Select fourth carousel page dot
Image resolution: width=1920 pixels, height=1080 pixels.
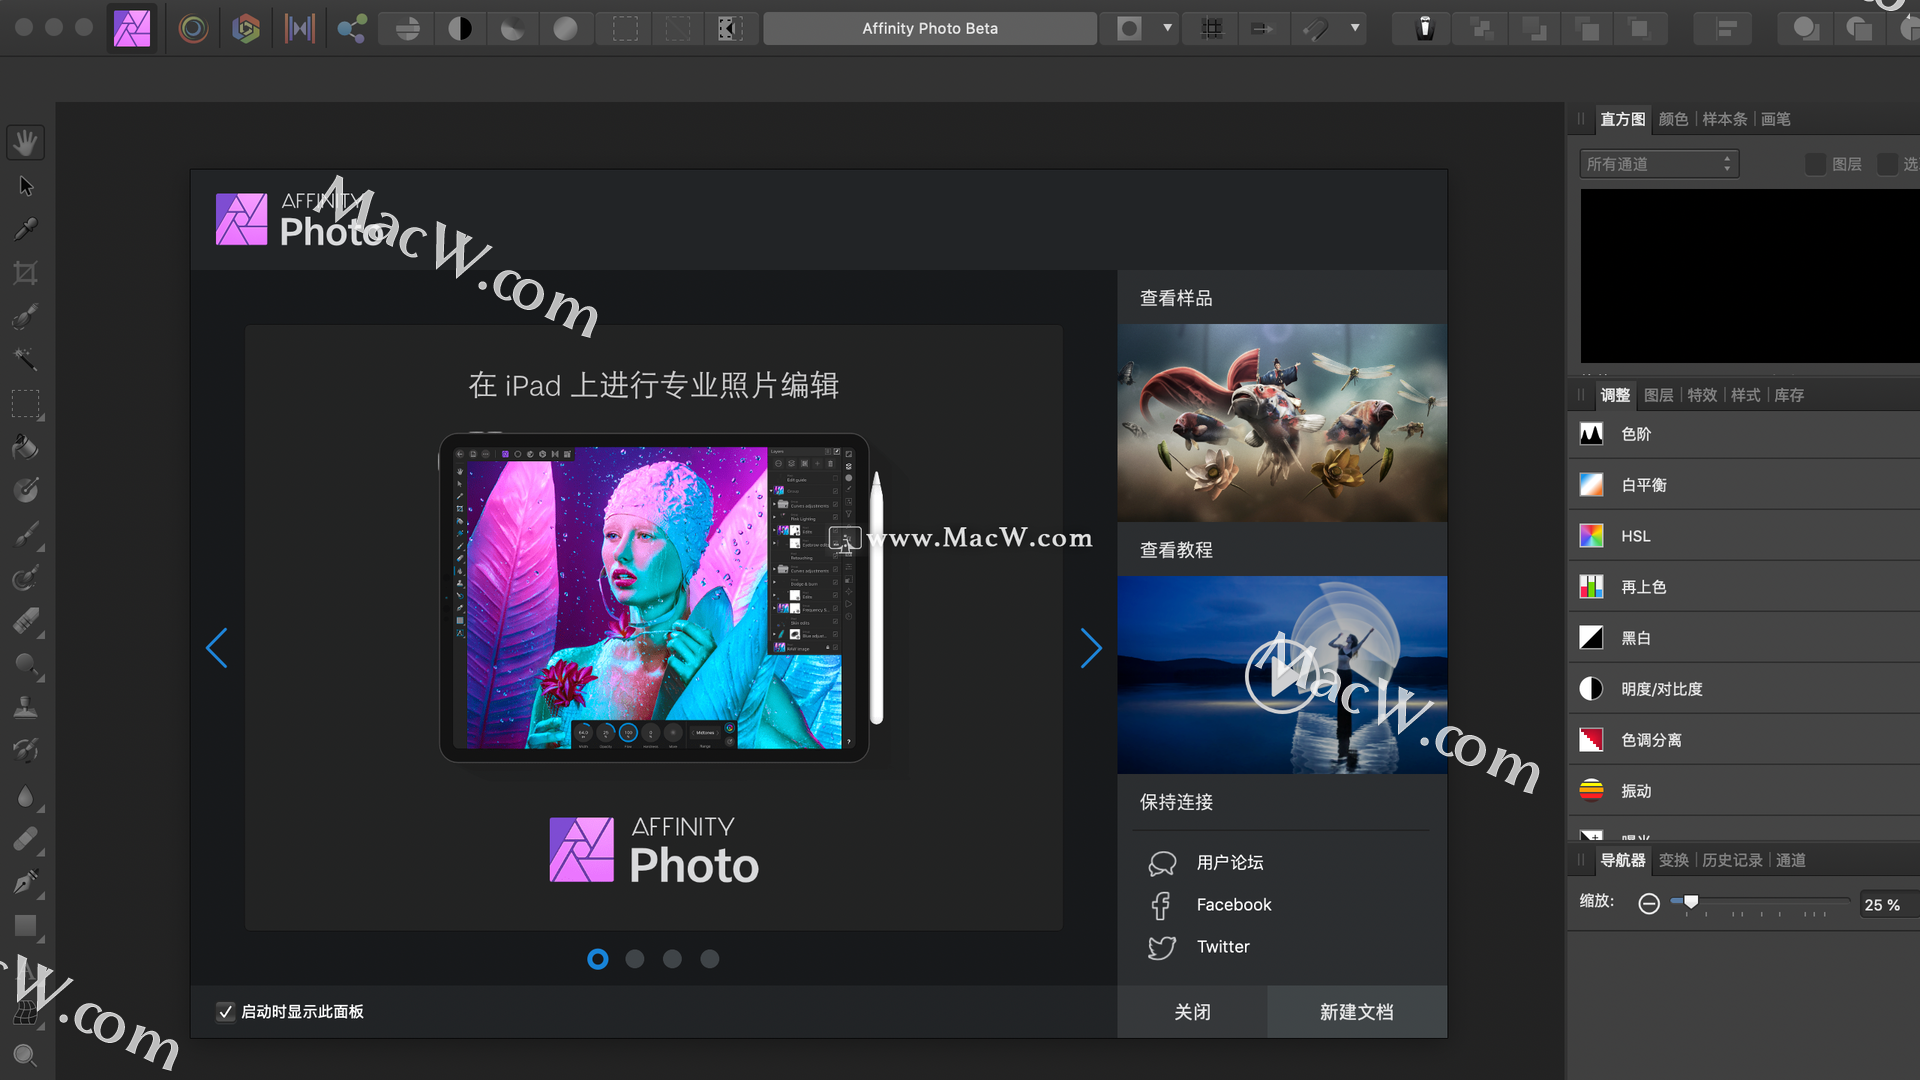[710, 959]
